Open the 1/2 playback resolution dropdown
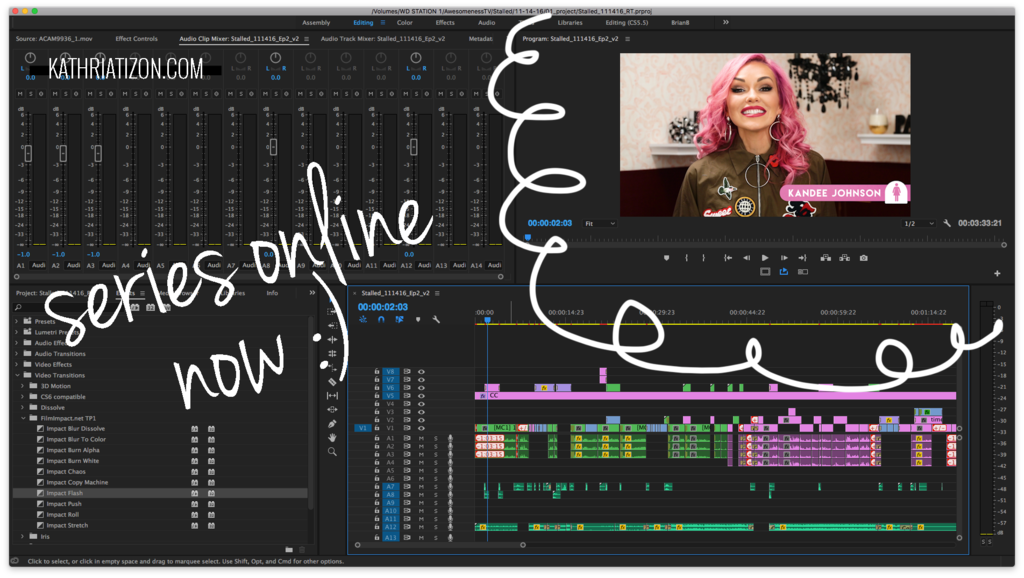The image size is (1024, 578). click(x=920, y=223)
